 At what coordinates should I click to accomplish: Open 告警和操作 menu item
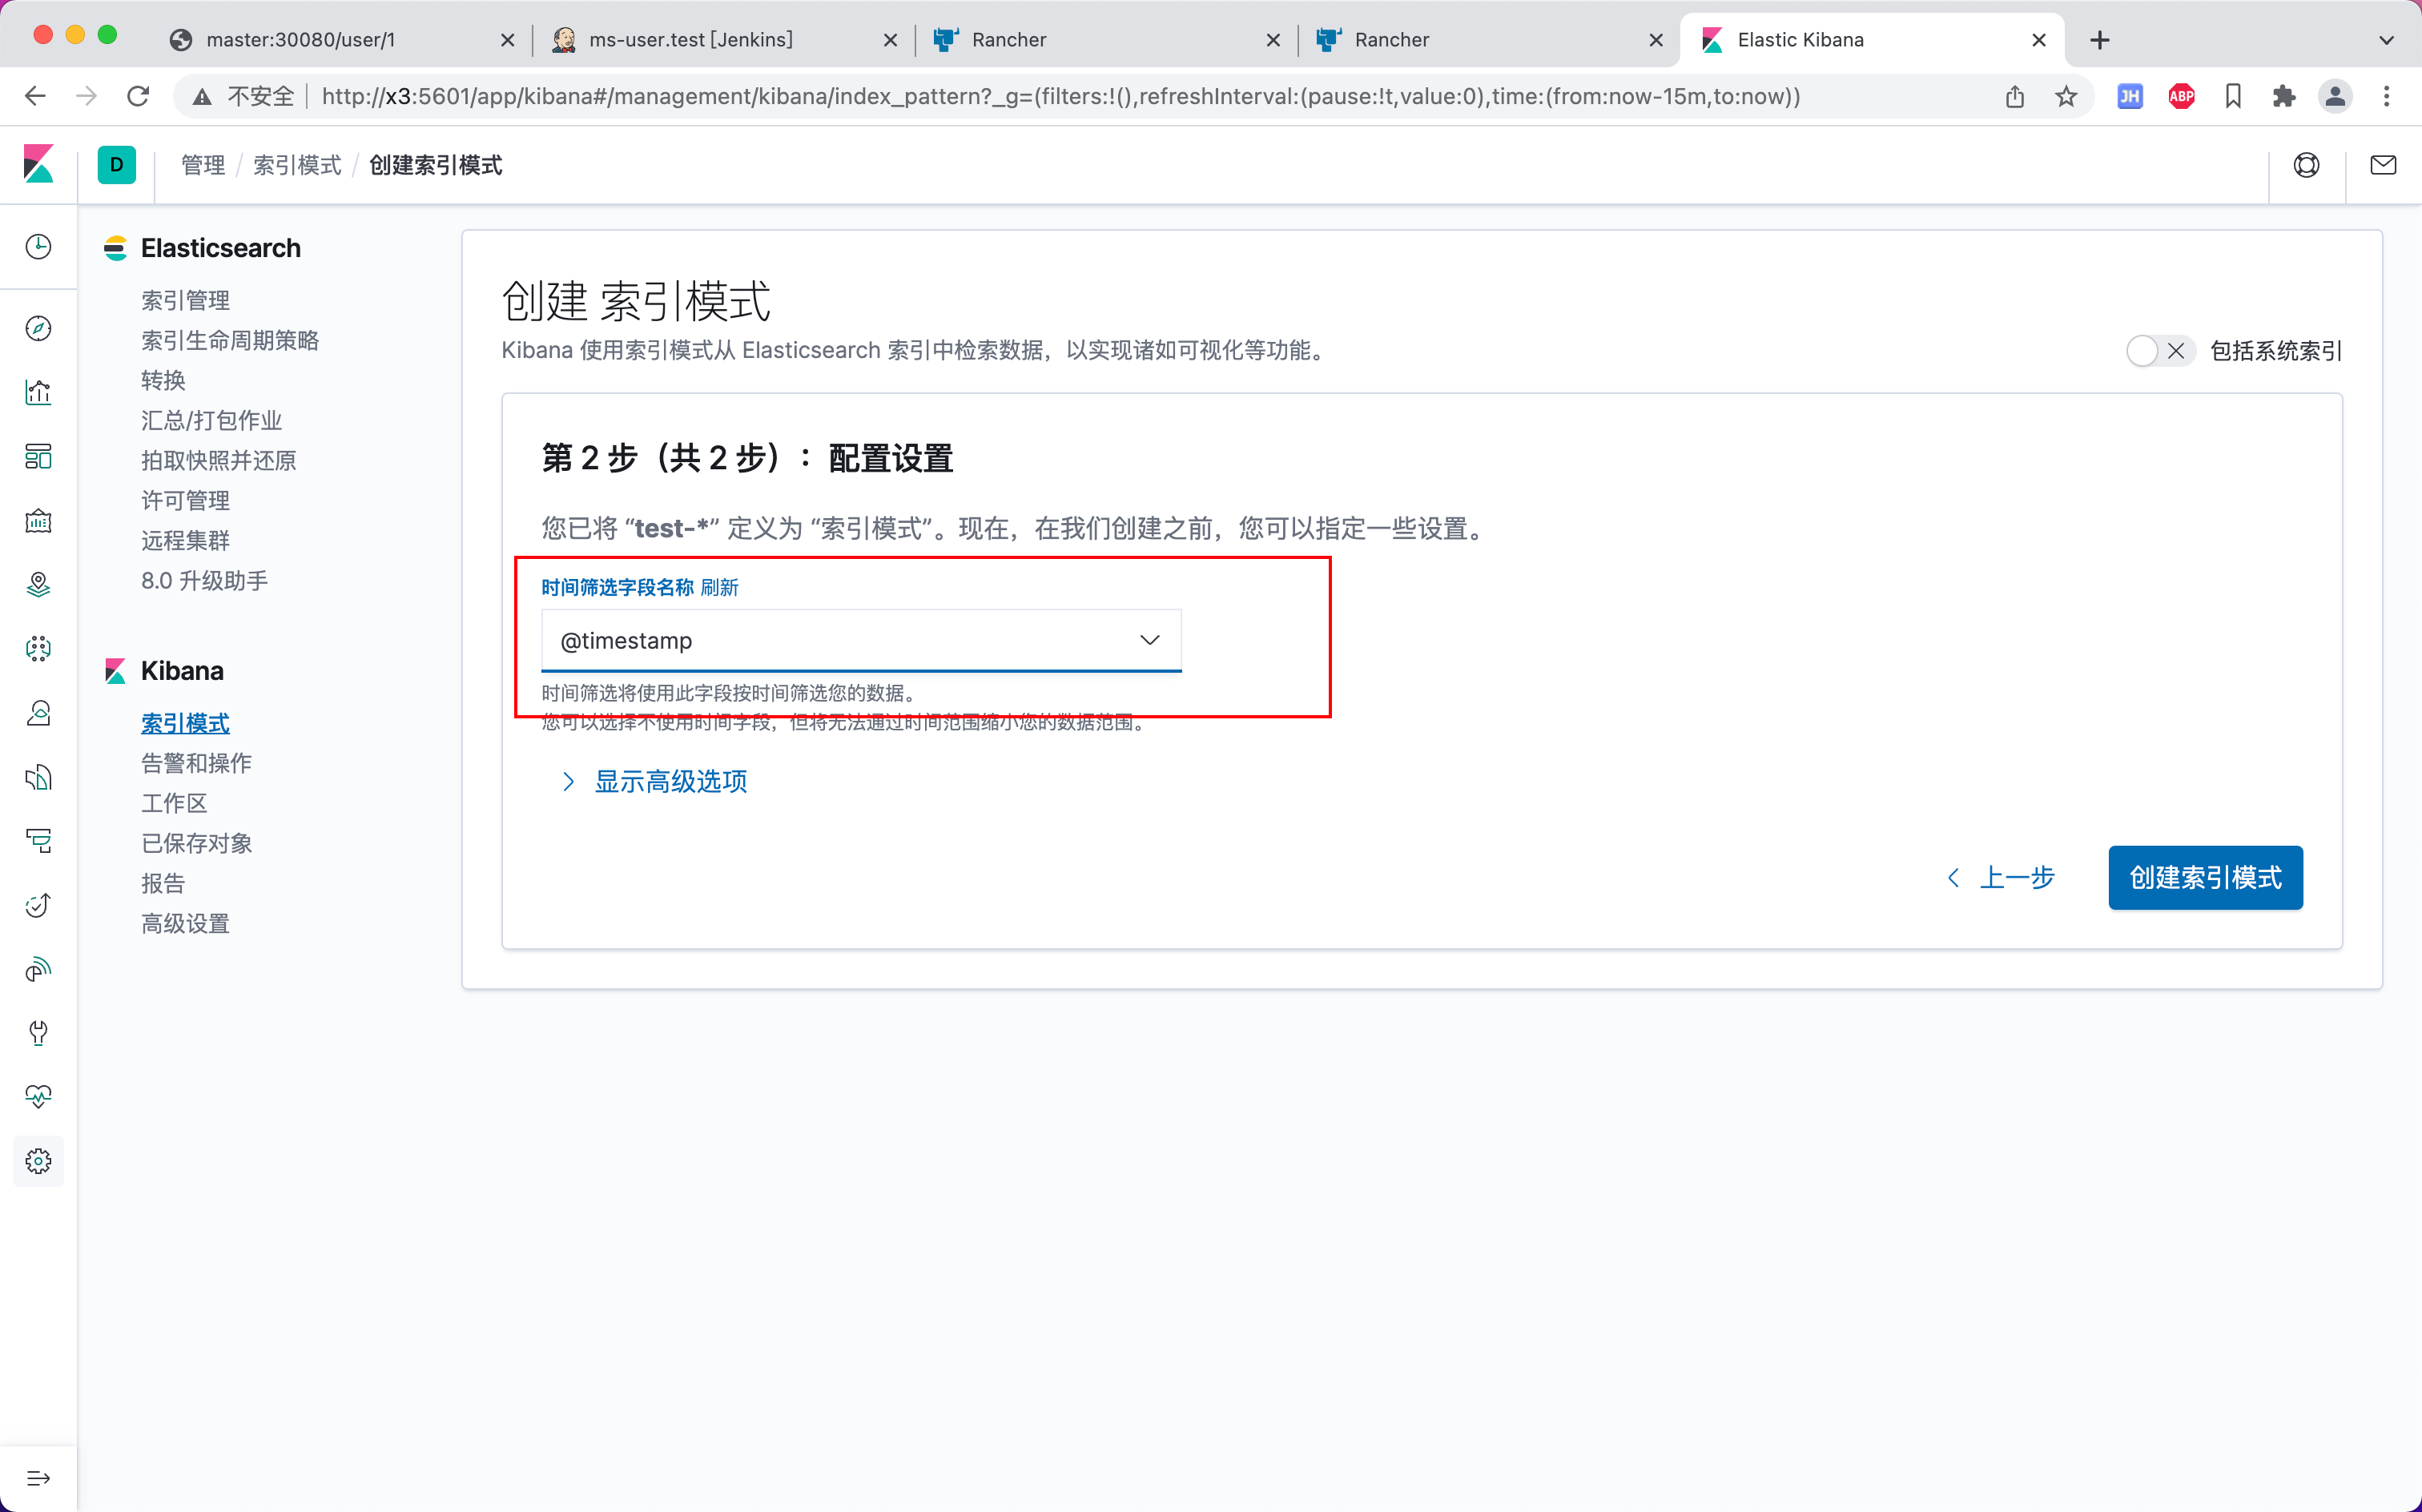click(x=196, y=763)
